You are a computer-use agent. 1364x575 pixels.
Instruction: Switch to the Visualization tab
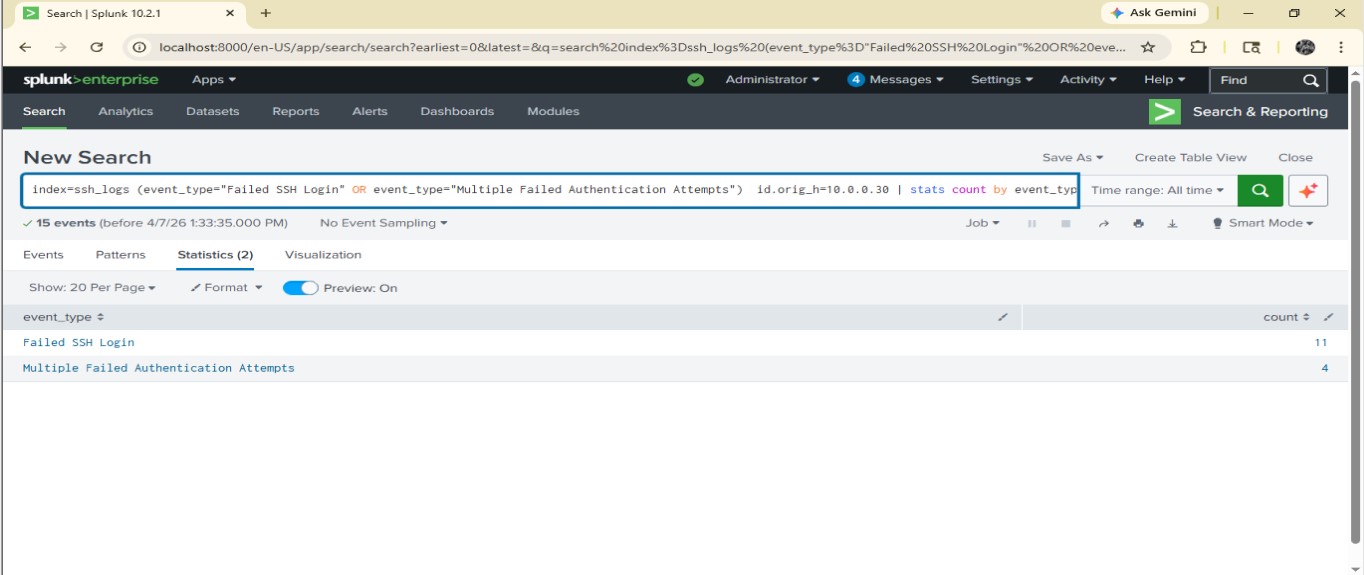click(323, 255)
